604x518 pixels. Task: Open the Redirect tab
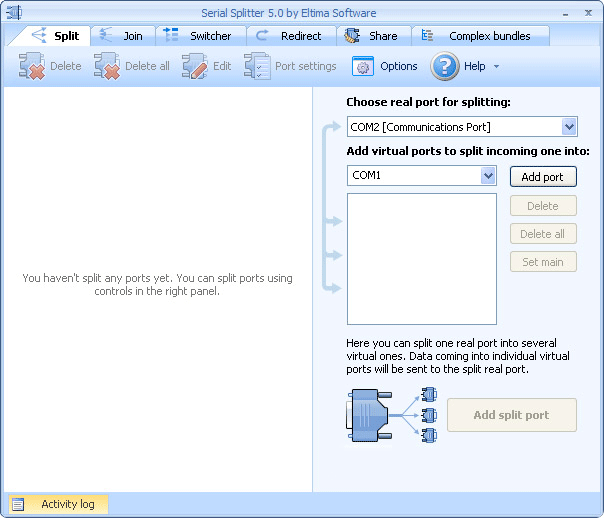(x=290, y=36)
